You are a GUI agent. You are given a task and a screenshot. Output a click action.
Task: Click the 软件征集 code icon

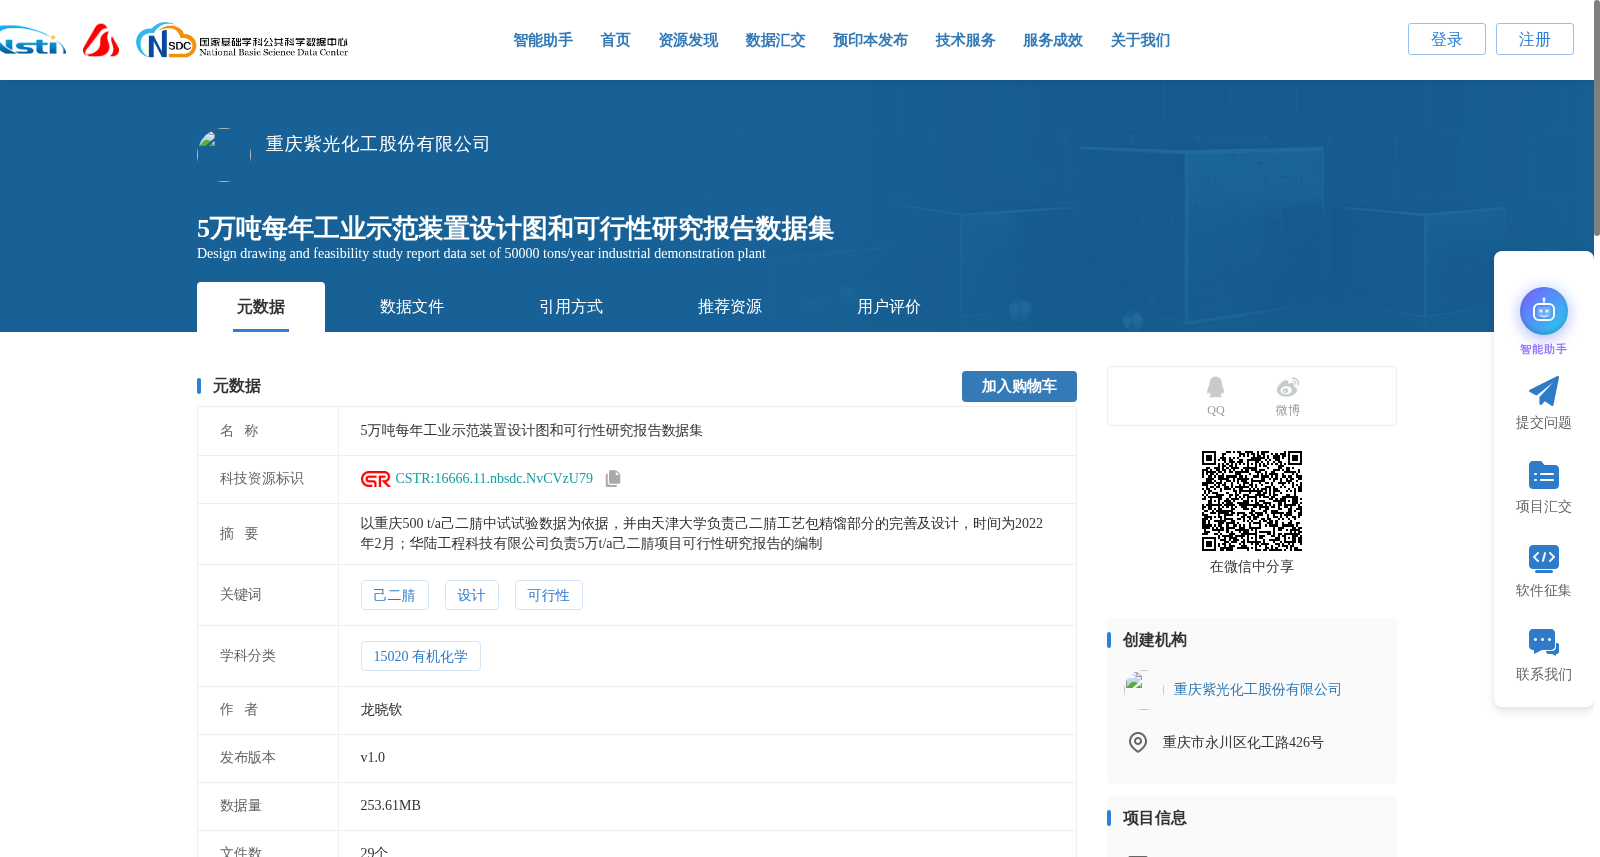(1543, 558)
